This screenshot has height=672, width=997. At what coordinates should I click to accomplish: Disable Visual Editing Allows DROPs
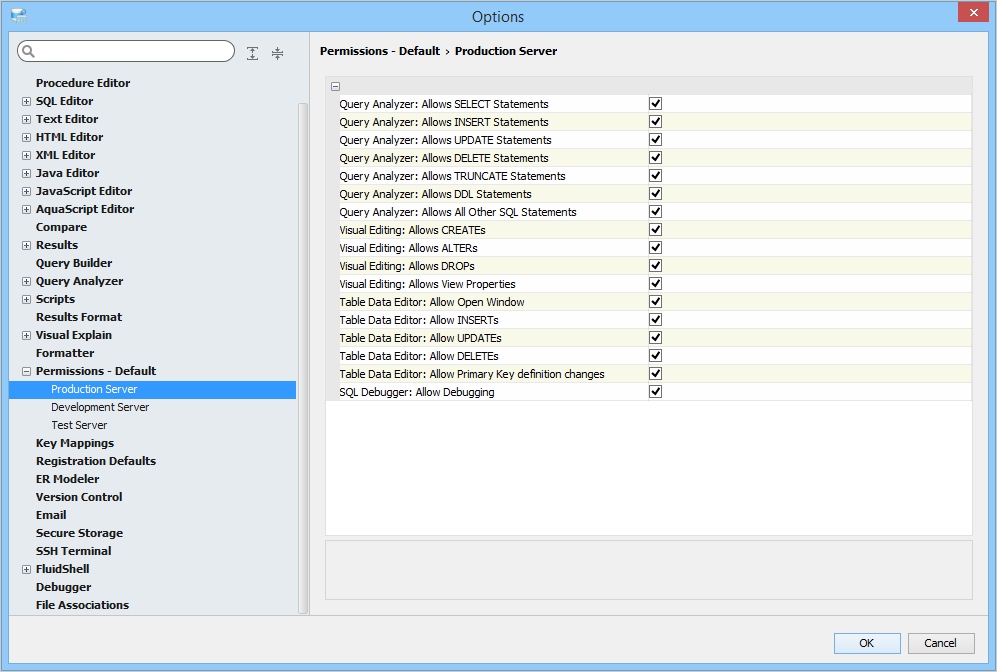656,266
